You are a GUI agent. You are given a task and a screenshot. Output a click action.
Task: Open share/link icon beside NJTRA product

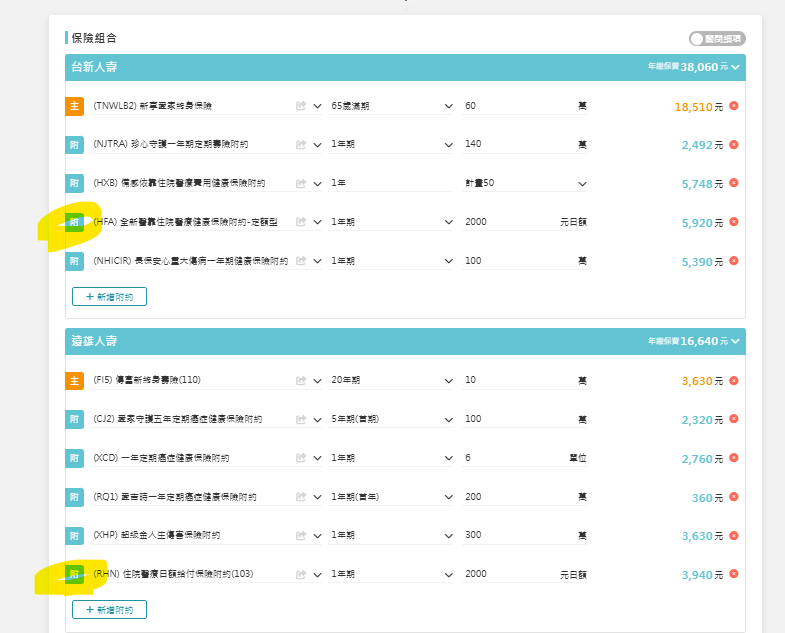click(300, 145)
